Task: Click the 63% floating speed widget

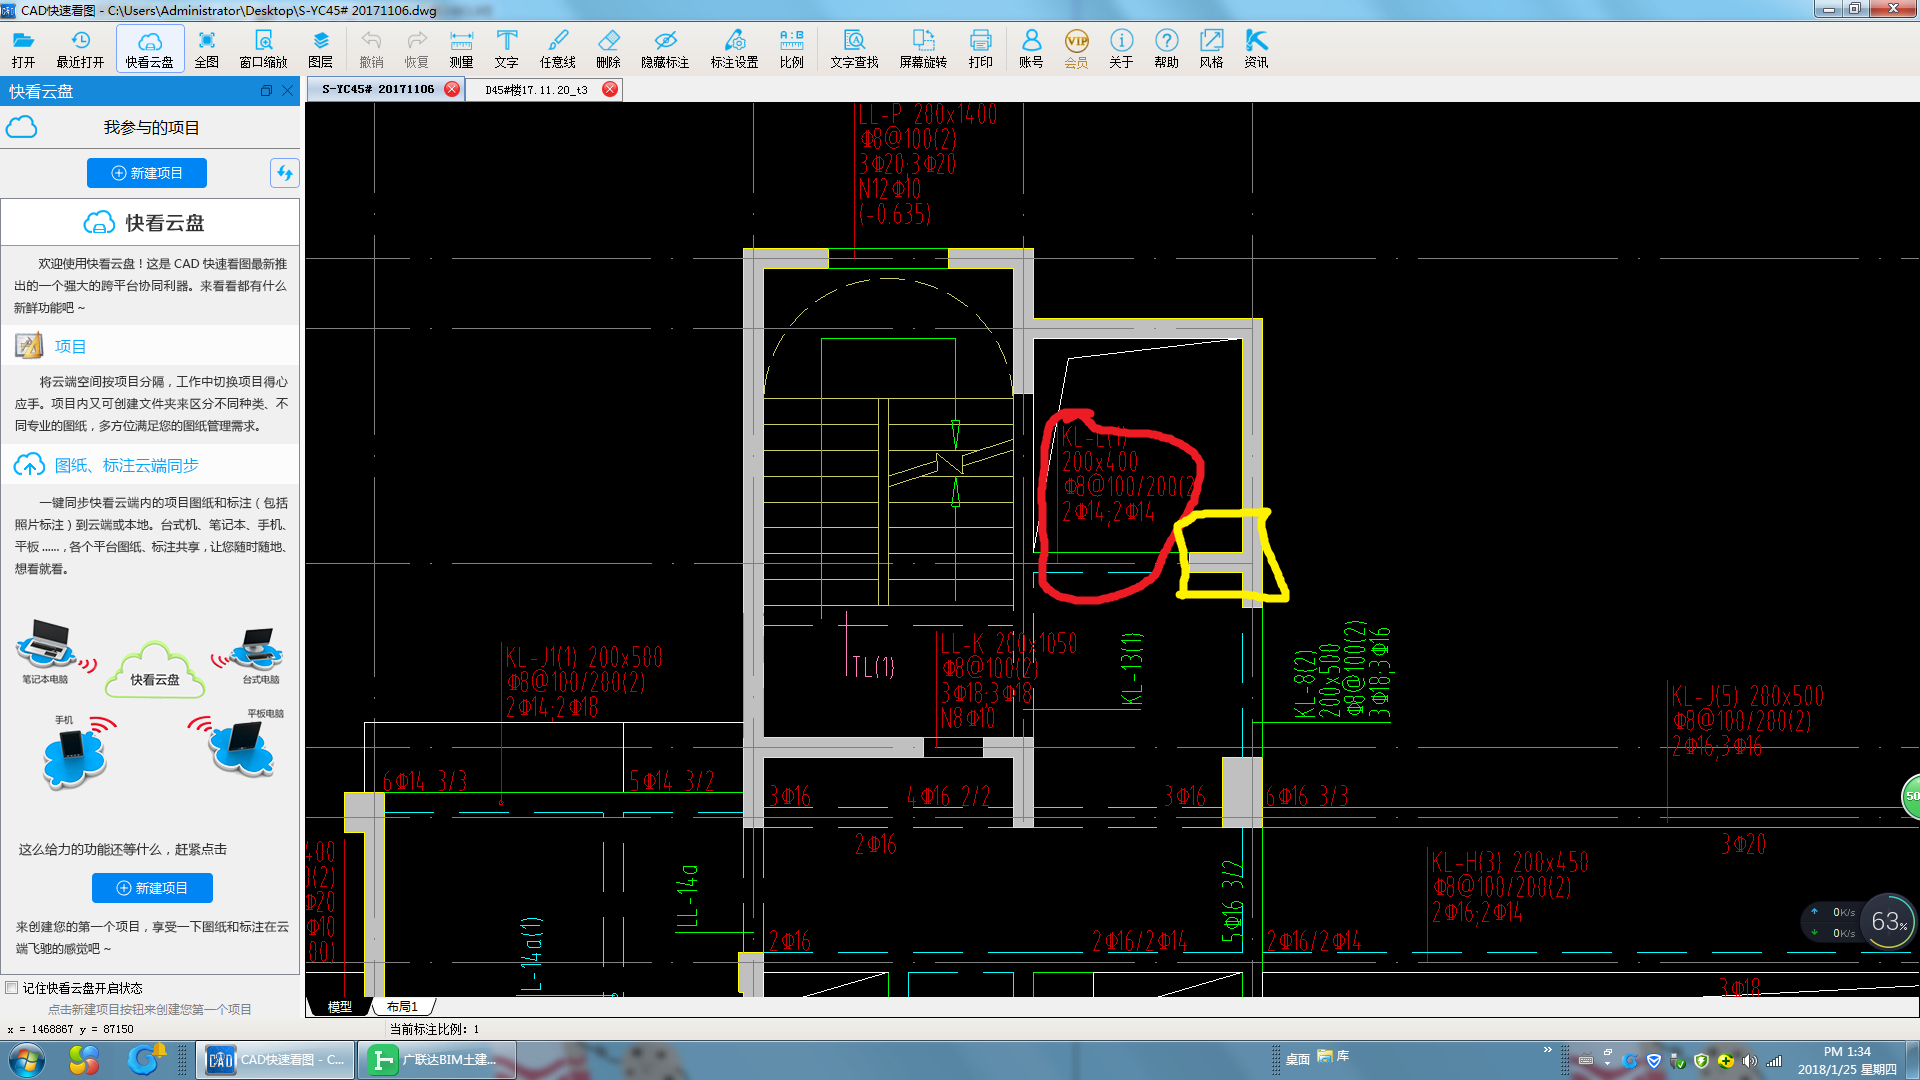Action: click(x=1888, y=921)
